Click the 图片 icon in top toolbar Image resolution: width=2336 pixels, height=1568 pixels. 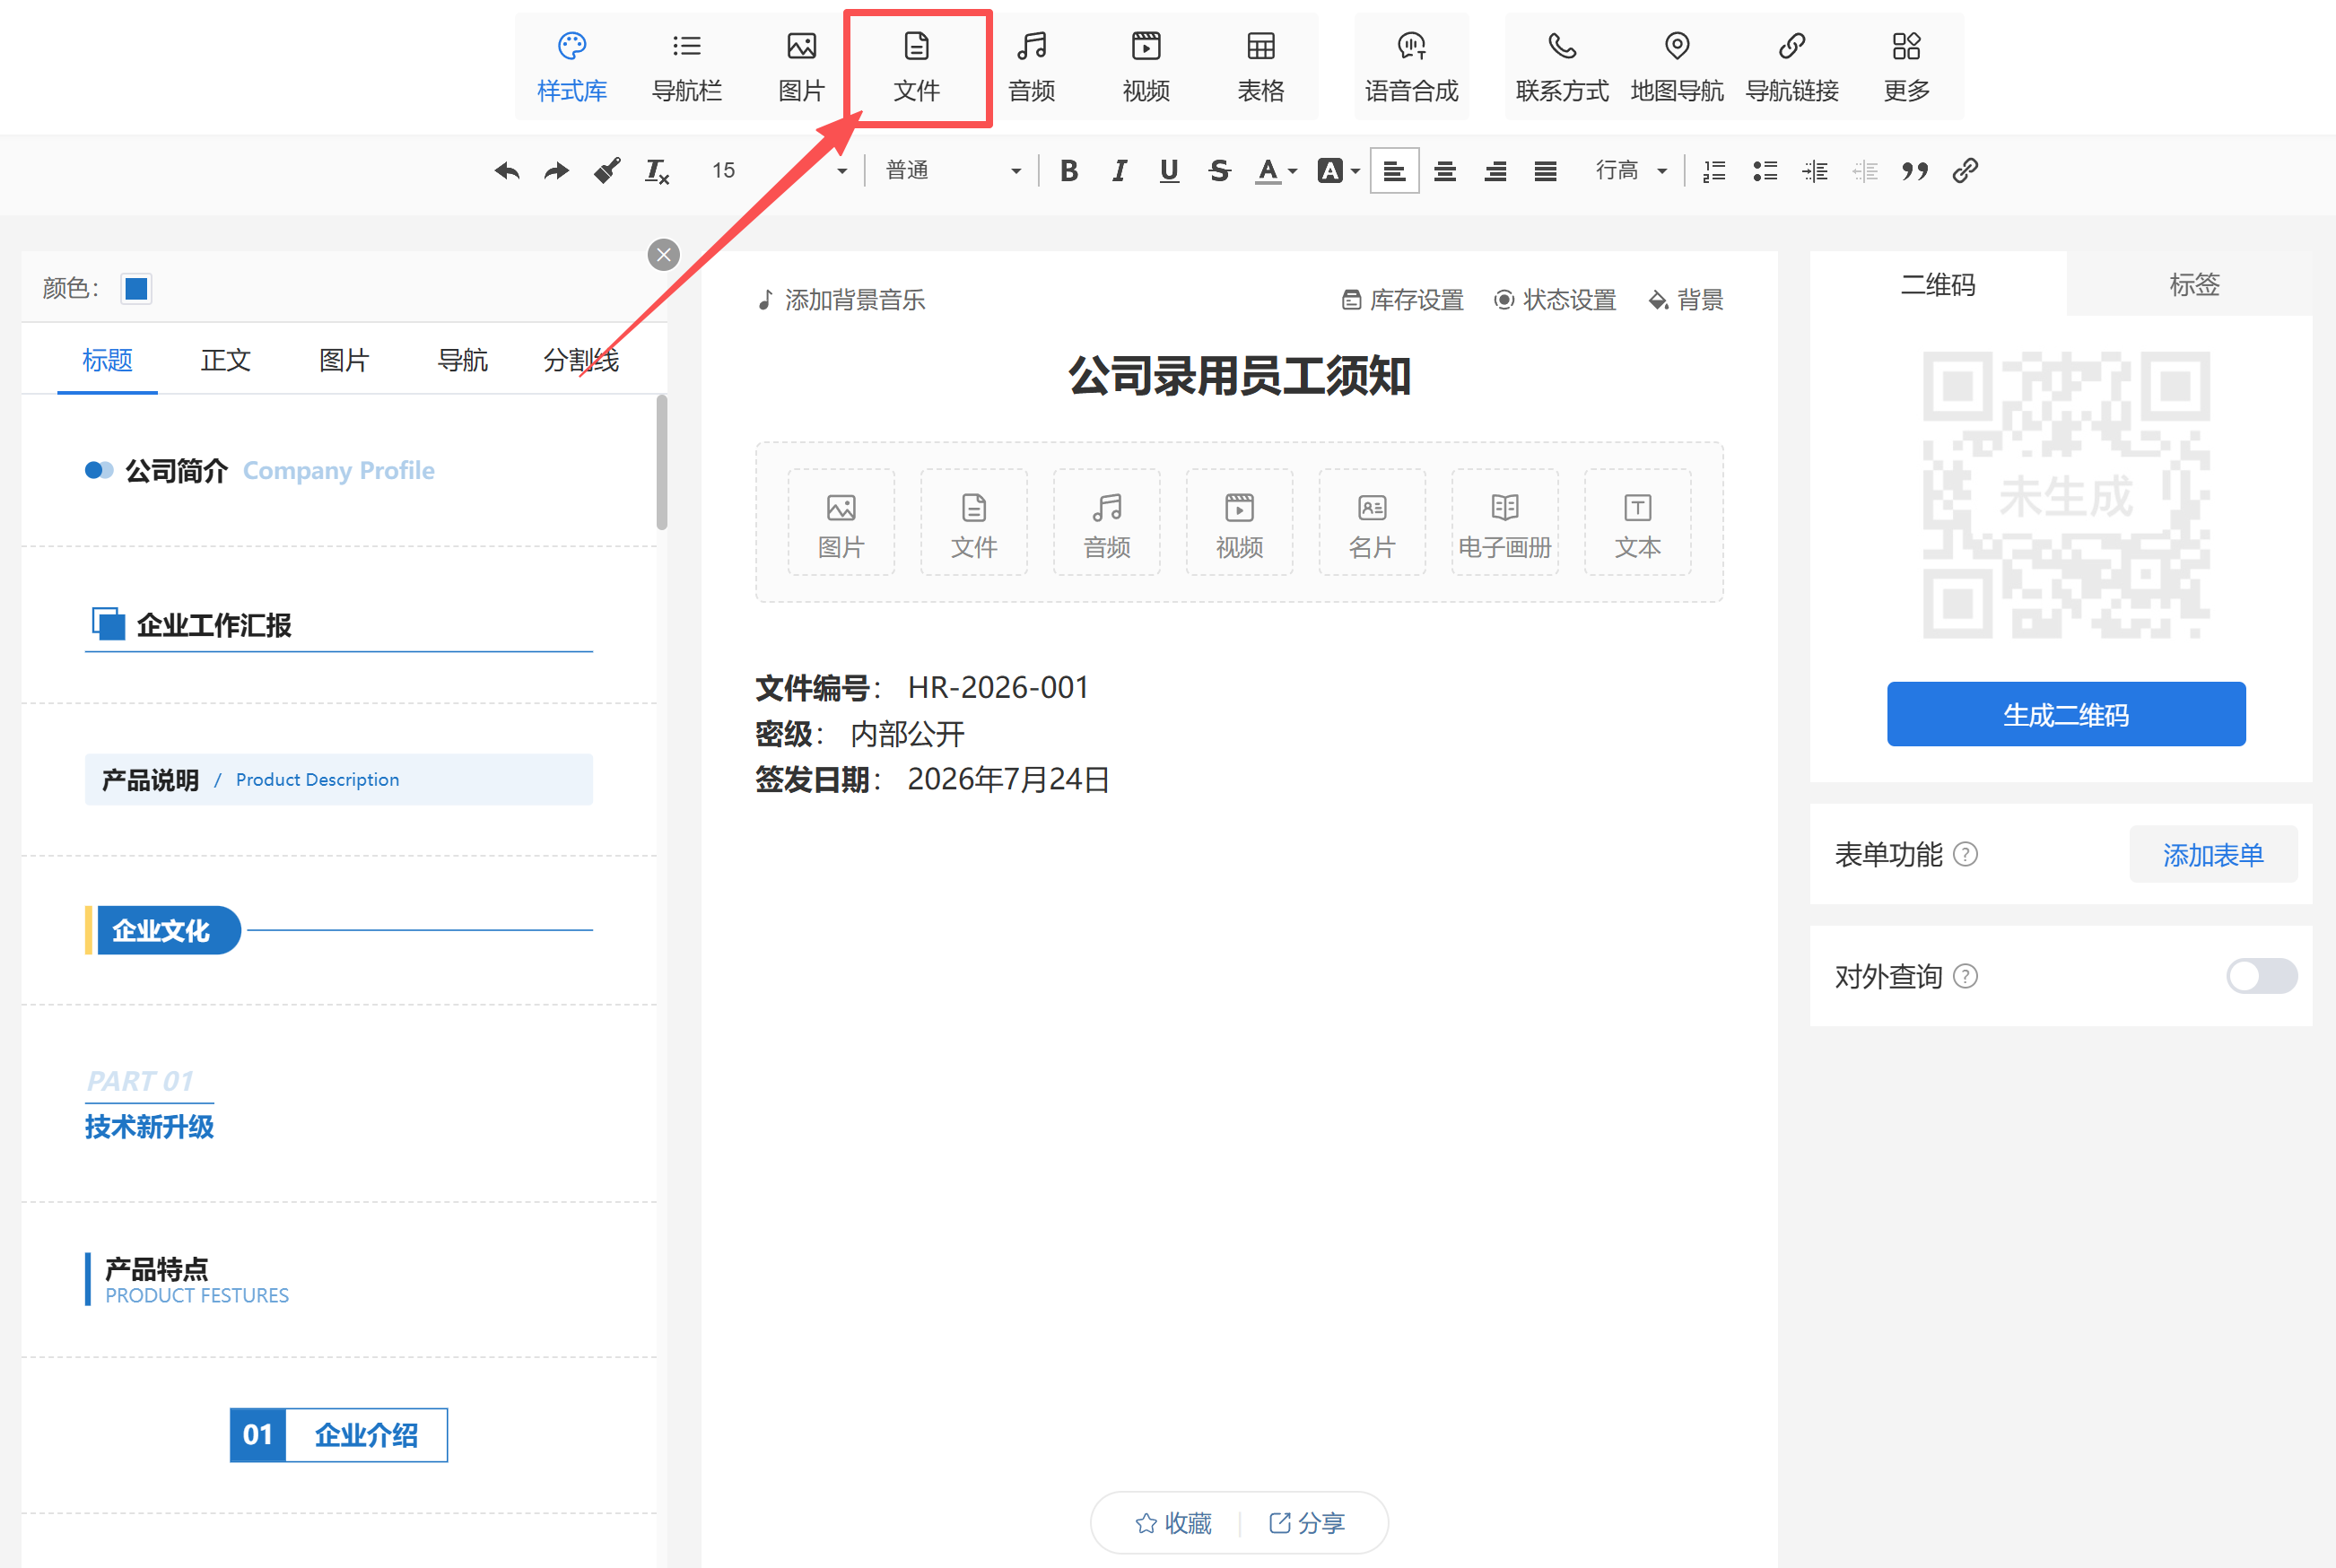pyautogui.click(x=802, y=67)
